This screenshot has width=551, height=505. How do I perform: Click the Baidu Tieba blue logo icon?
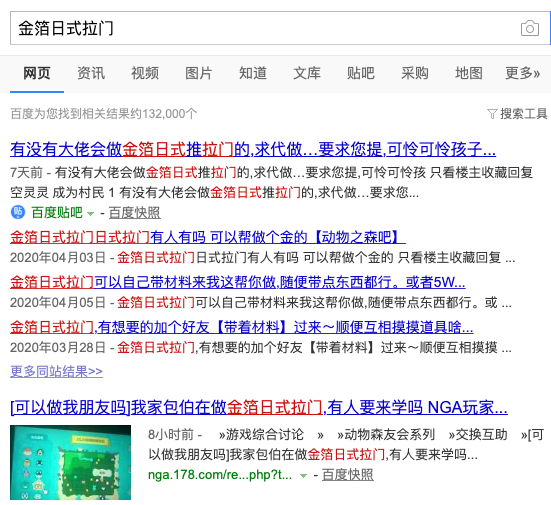[x=18, y=212]
